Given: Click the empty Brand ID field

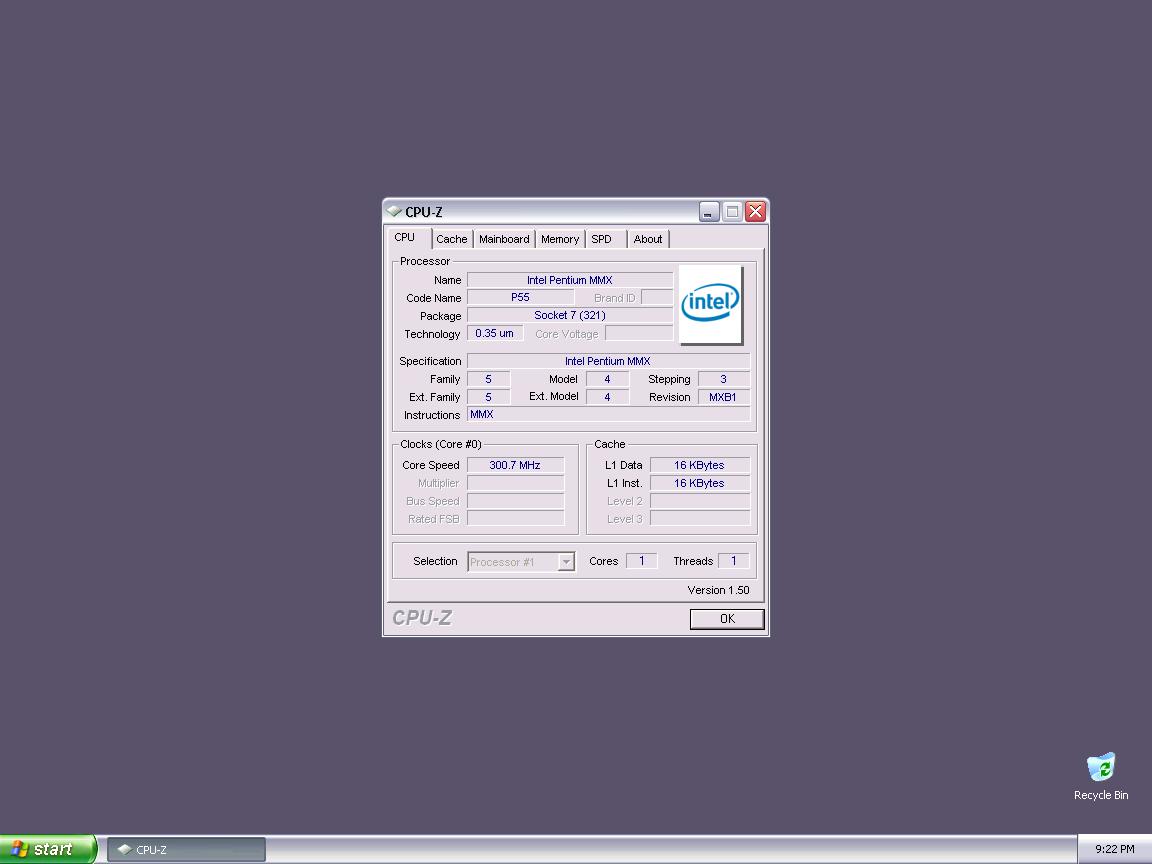Looking at the screenshot, I should pos(657,298).
